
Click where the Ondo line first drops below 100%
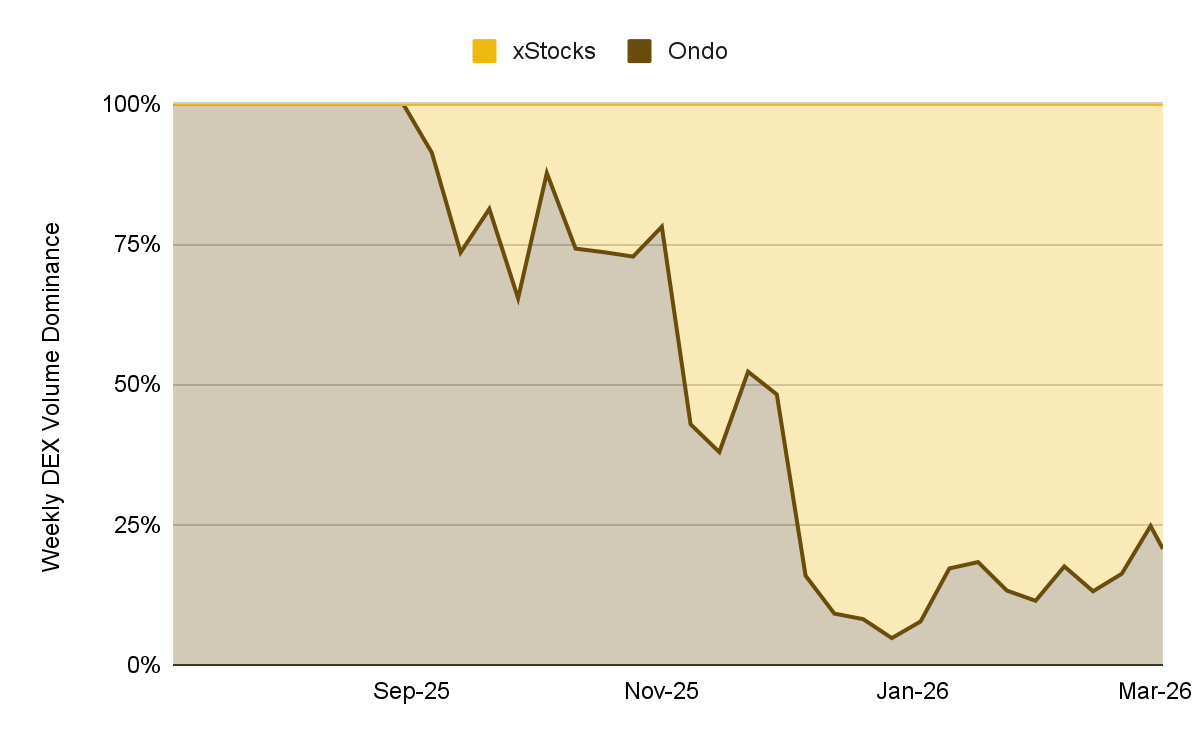click(404, 105)
